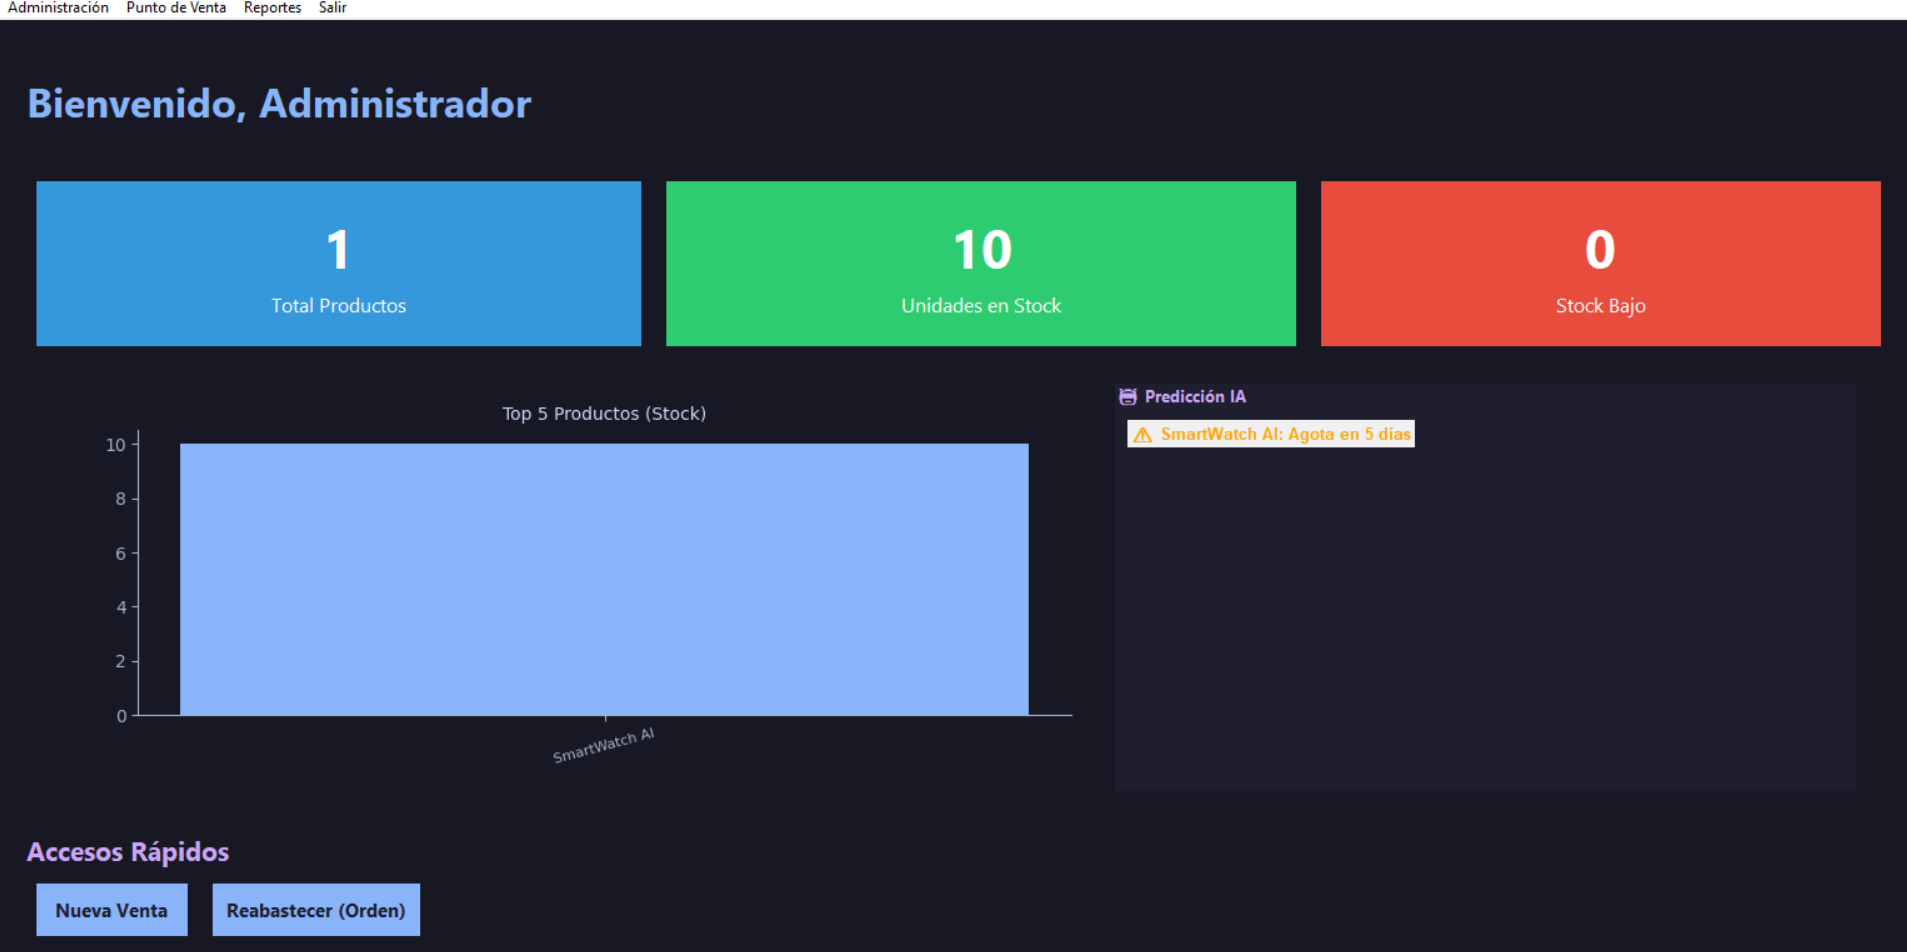The width and height of the screenshot is (1907, 952).
Task: Click the Top 5 Productos (Stock) chart title
Action: coord(603,412)
